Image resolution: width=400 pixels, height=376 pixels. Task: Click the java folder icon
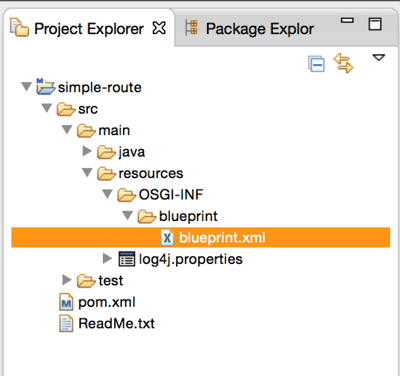(107, 152)
